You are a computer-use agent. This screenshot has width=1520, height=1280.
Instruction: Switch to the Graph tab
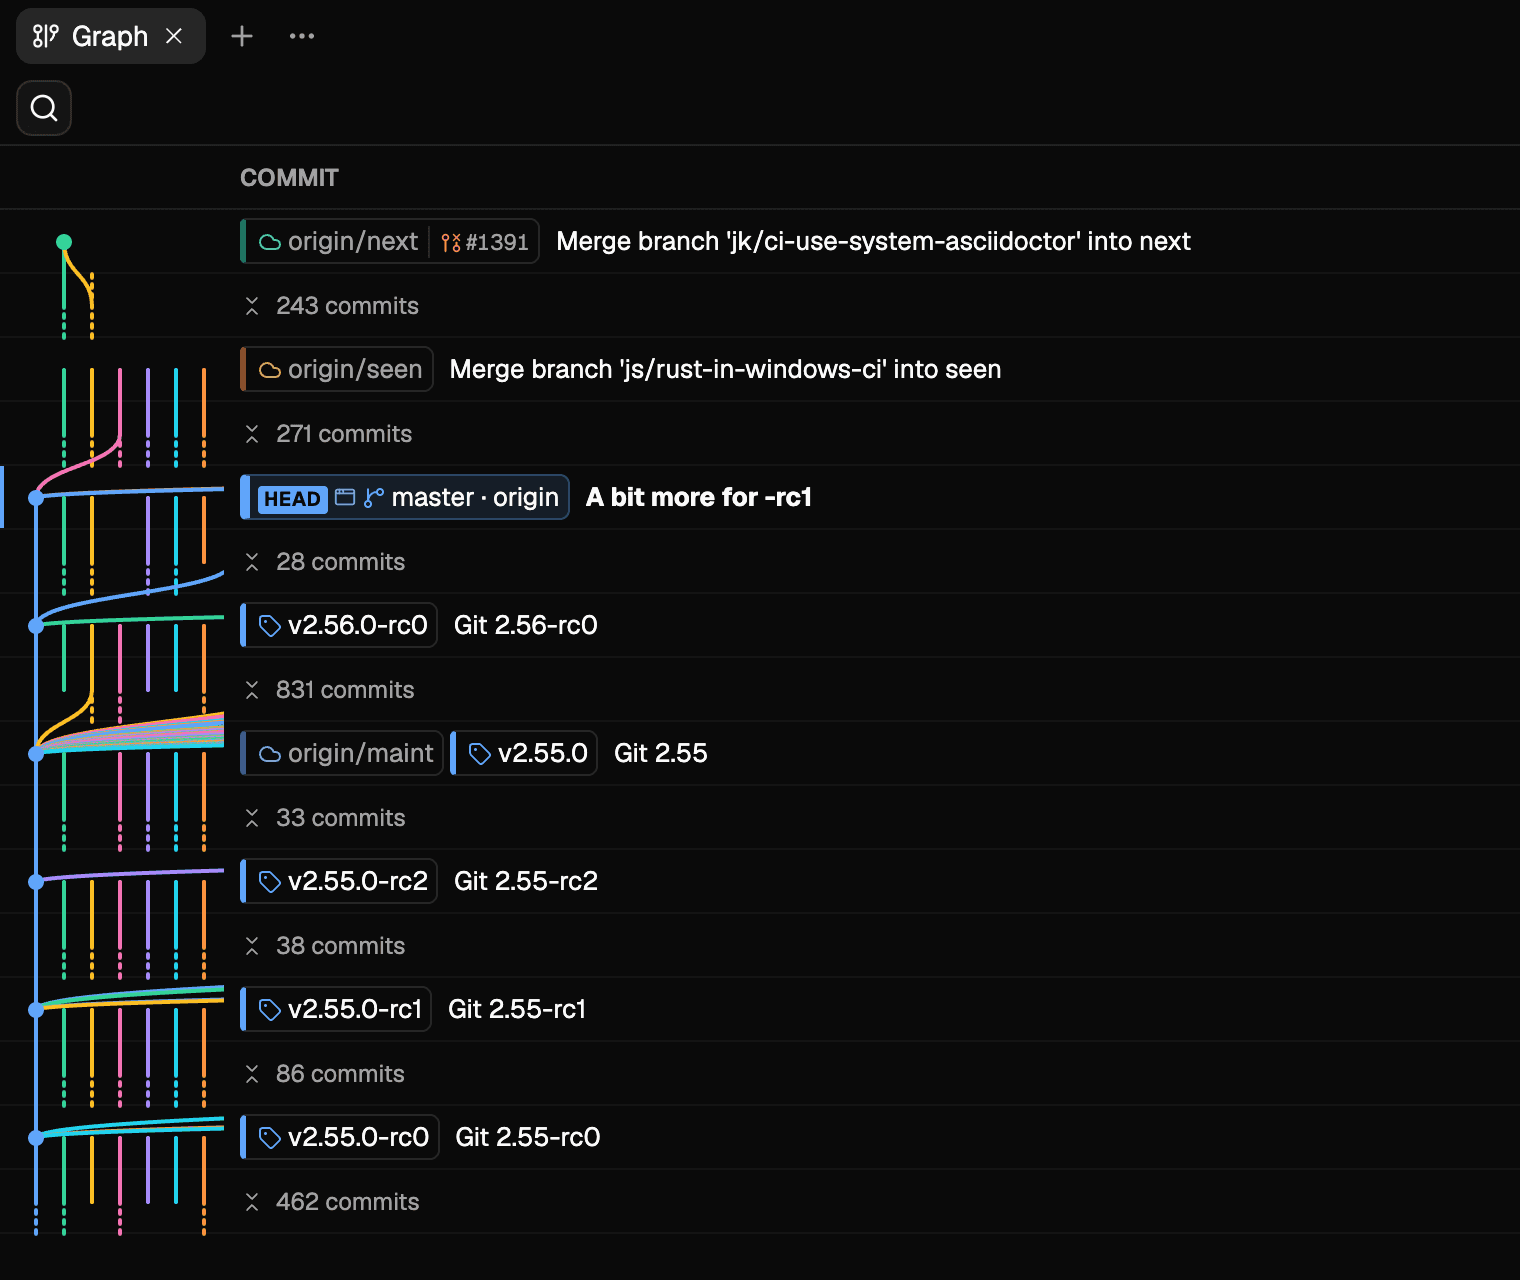[x=110, y=36]
